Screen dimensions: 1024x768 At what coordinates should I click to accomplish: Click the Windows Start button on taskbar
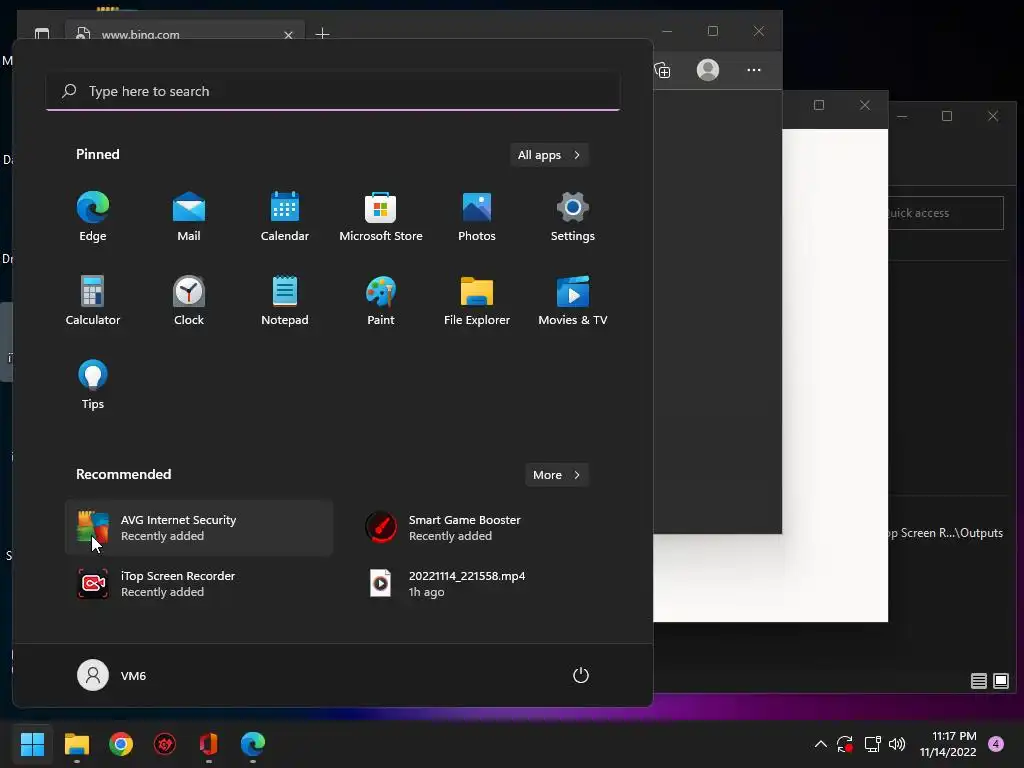coord(32,744)
